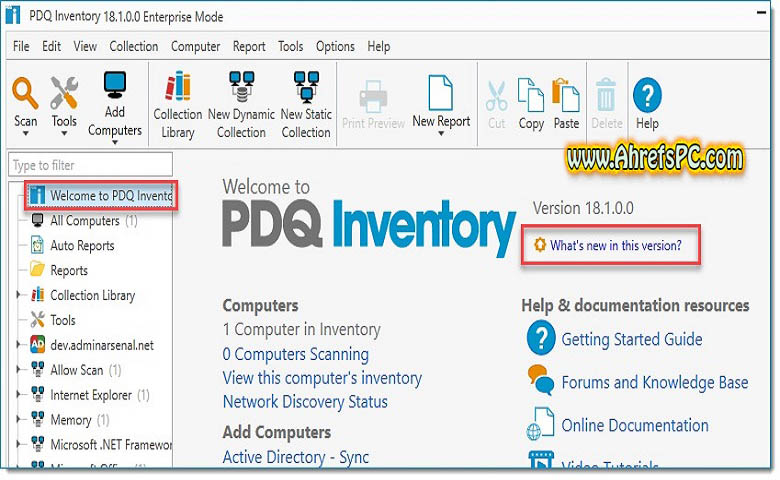The width and height of the screenshot is (780, 480).
Task: Focus the Type to filter field
Action: point(91,165)
